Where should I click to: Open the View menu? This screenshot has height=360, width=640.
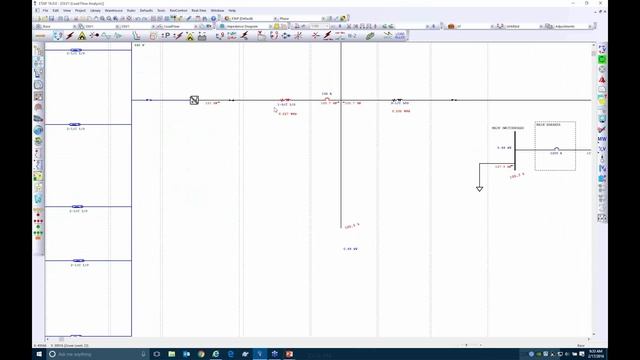[67, 11]
